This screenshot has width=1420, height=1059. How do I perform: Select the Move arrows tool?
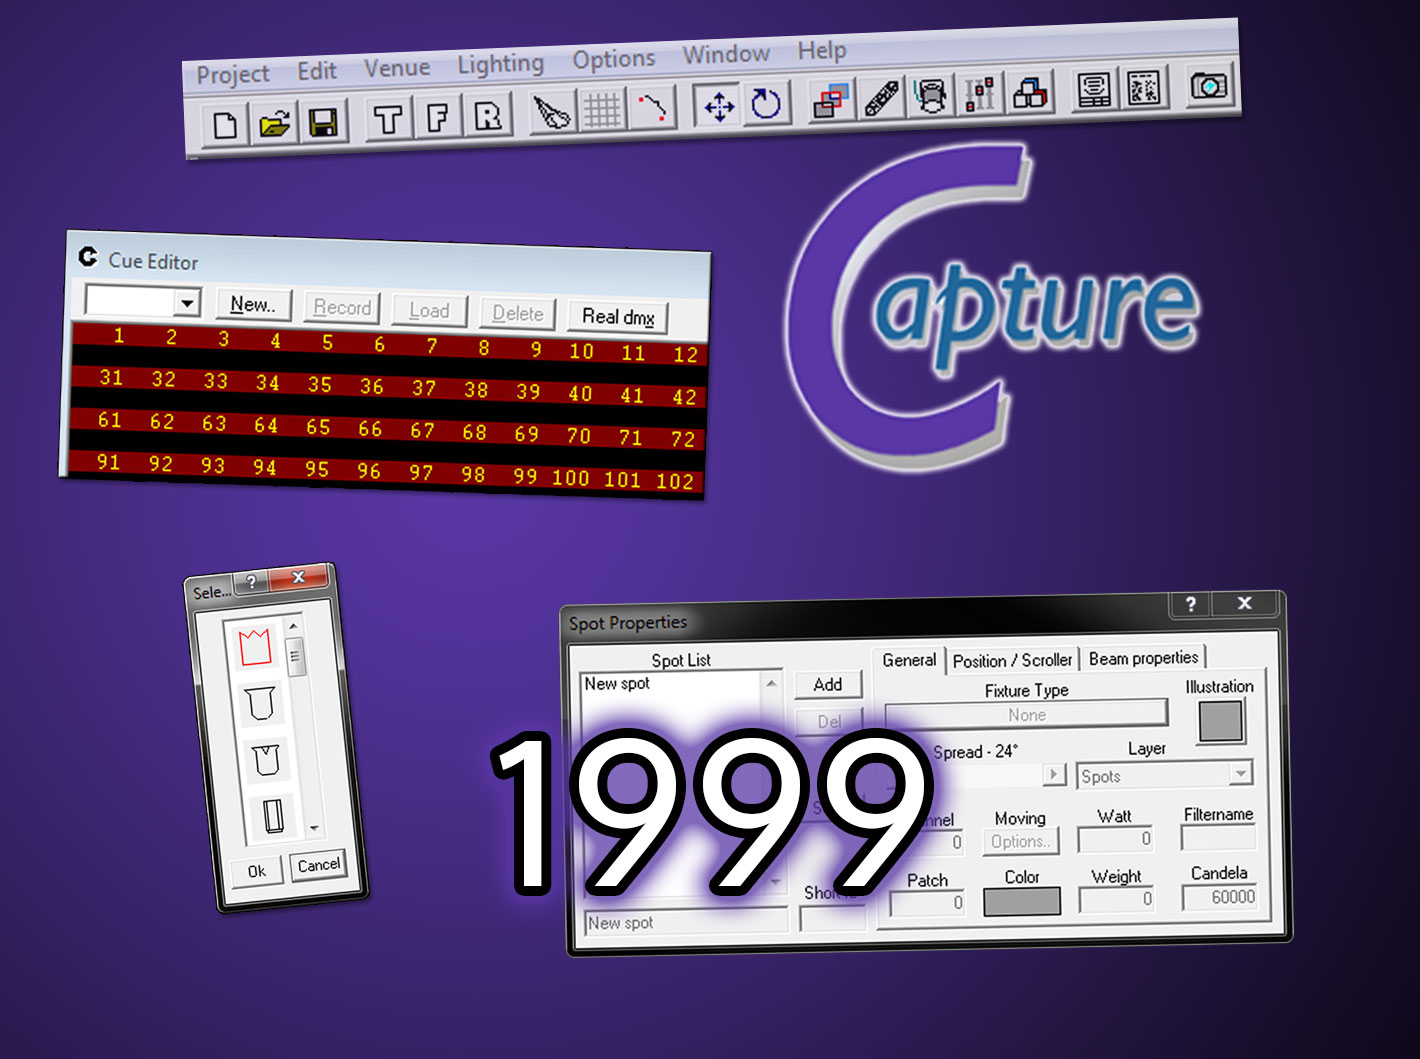click(x=719, y=106)
